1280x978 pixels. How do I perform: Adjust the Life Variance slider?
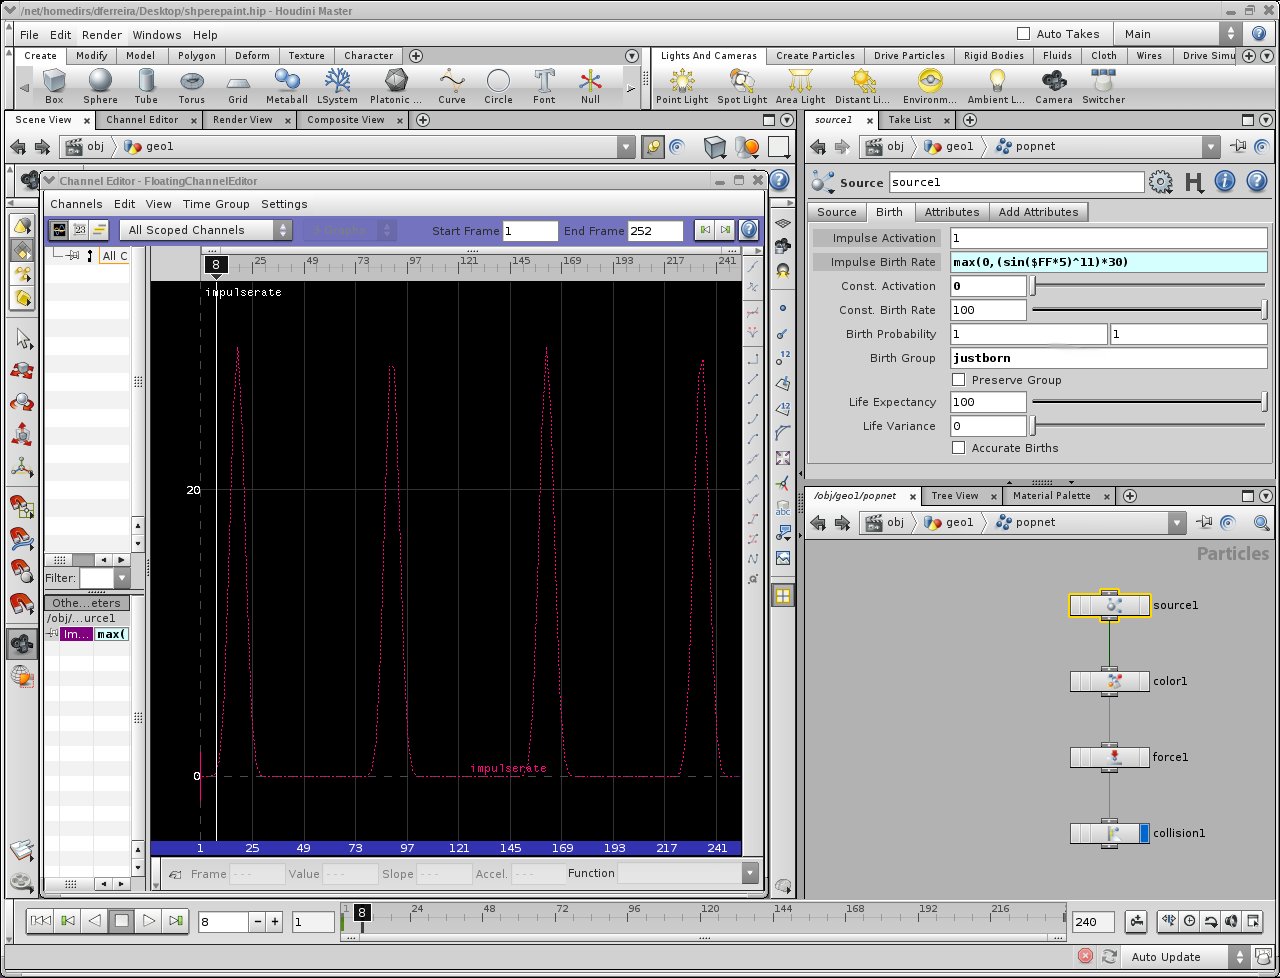[x=1149, y=426]
